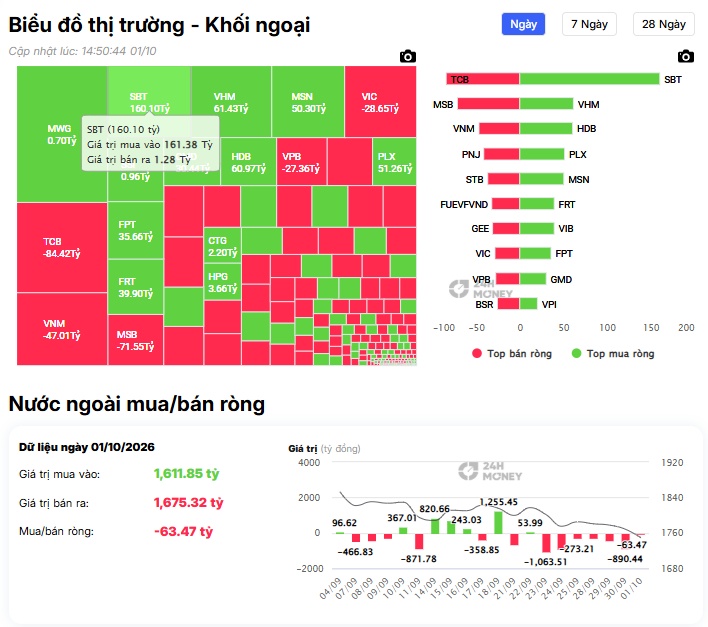The height and width of the screenshot is (627, 708).
Task: Click the green SBT bar in chart
Action: [x=589, y=79]
